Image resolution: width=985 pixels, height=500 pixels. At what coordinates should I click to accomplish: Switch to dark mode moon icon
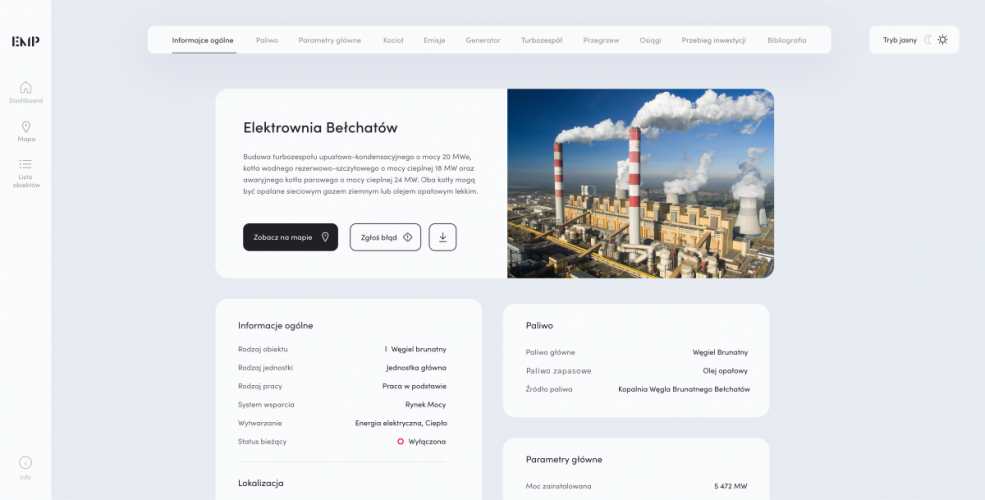[927, 40]
